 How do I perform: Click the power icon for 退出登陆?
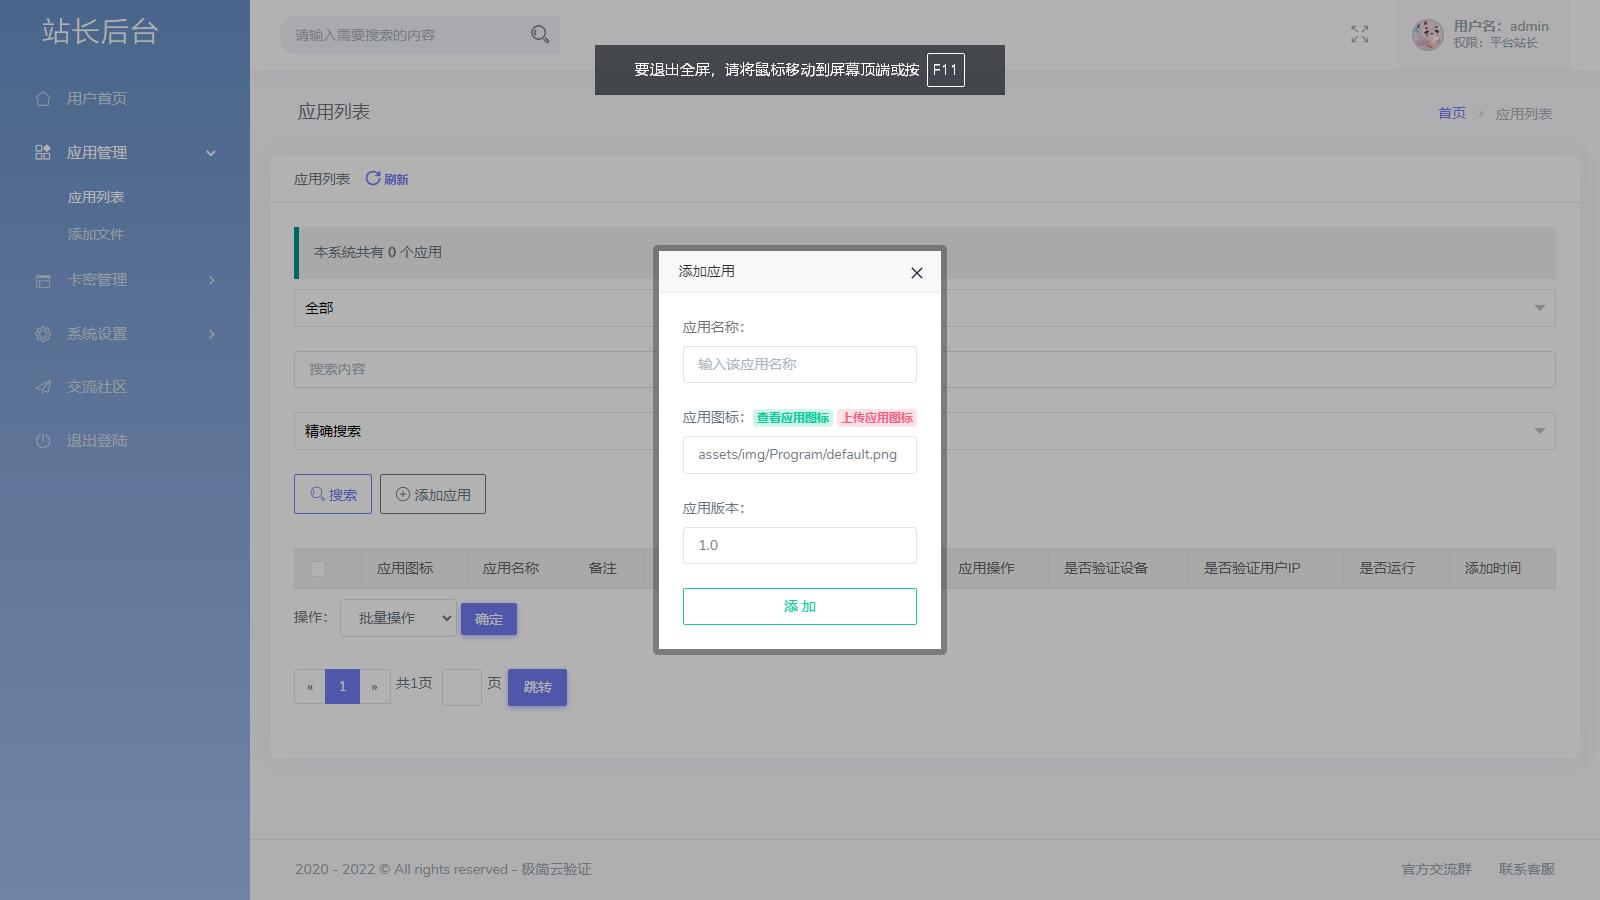point(43,441)
